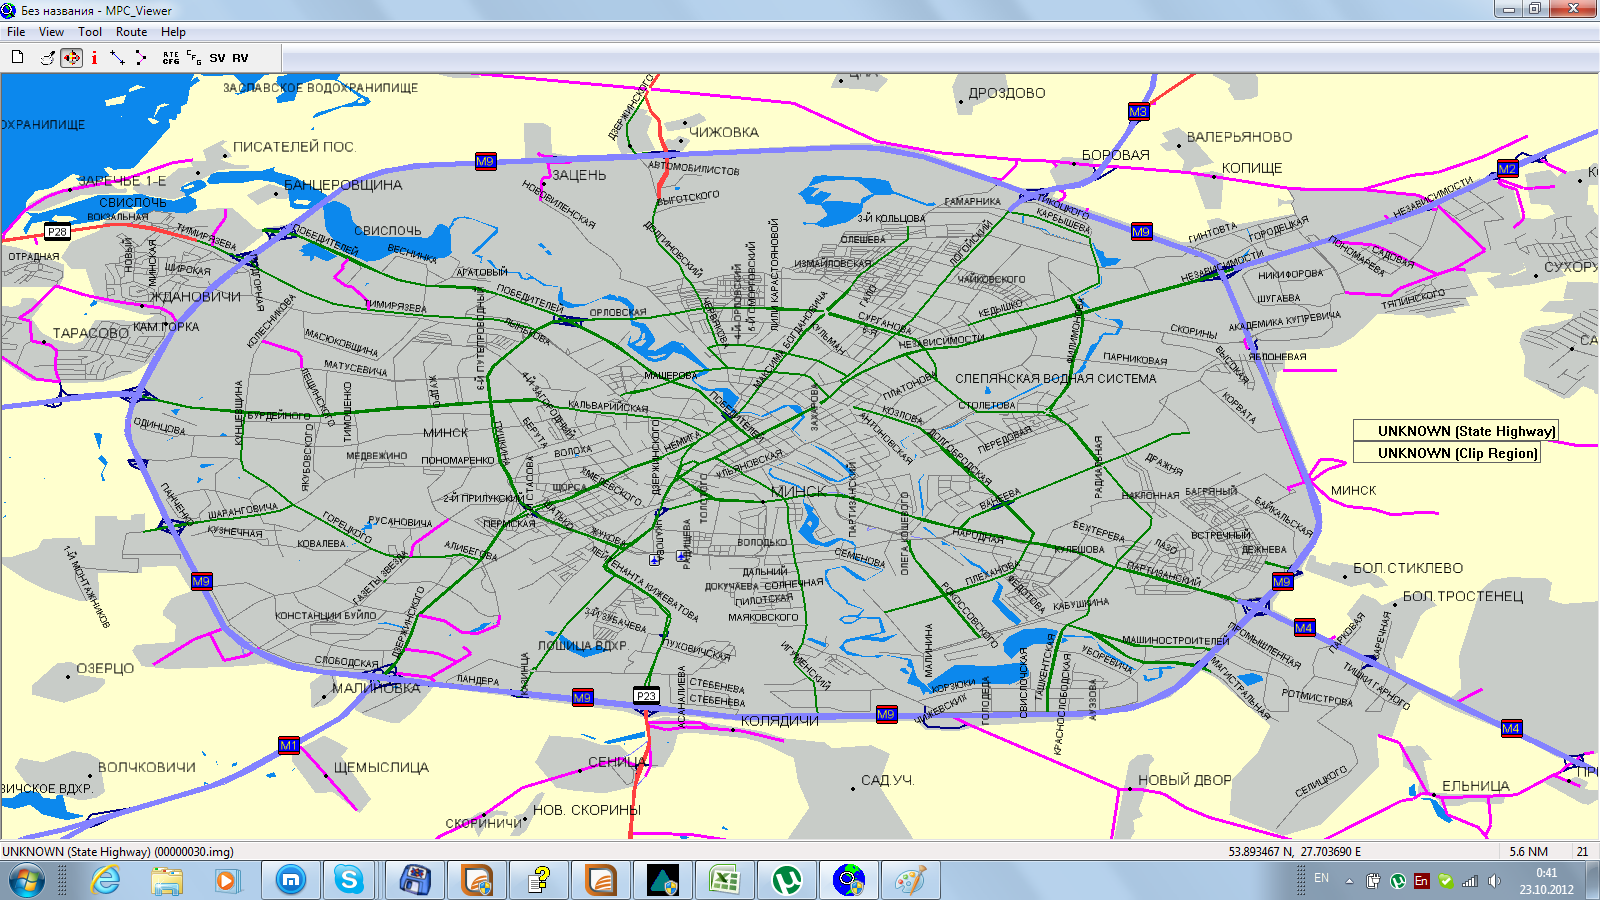Expand the View menu
Viewport: 1600px width, 900px height.
(51, 32)
